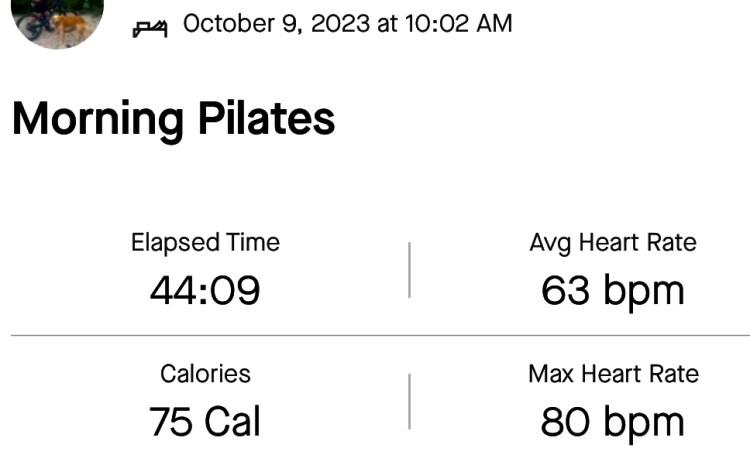Select the Elapsed Time label
750x472 pixels.
(x=205, y=242)
